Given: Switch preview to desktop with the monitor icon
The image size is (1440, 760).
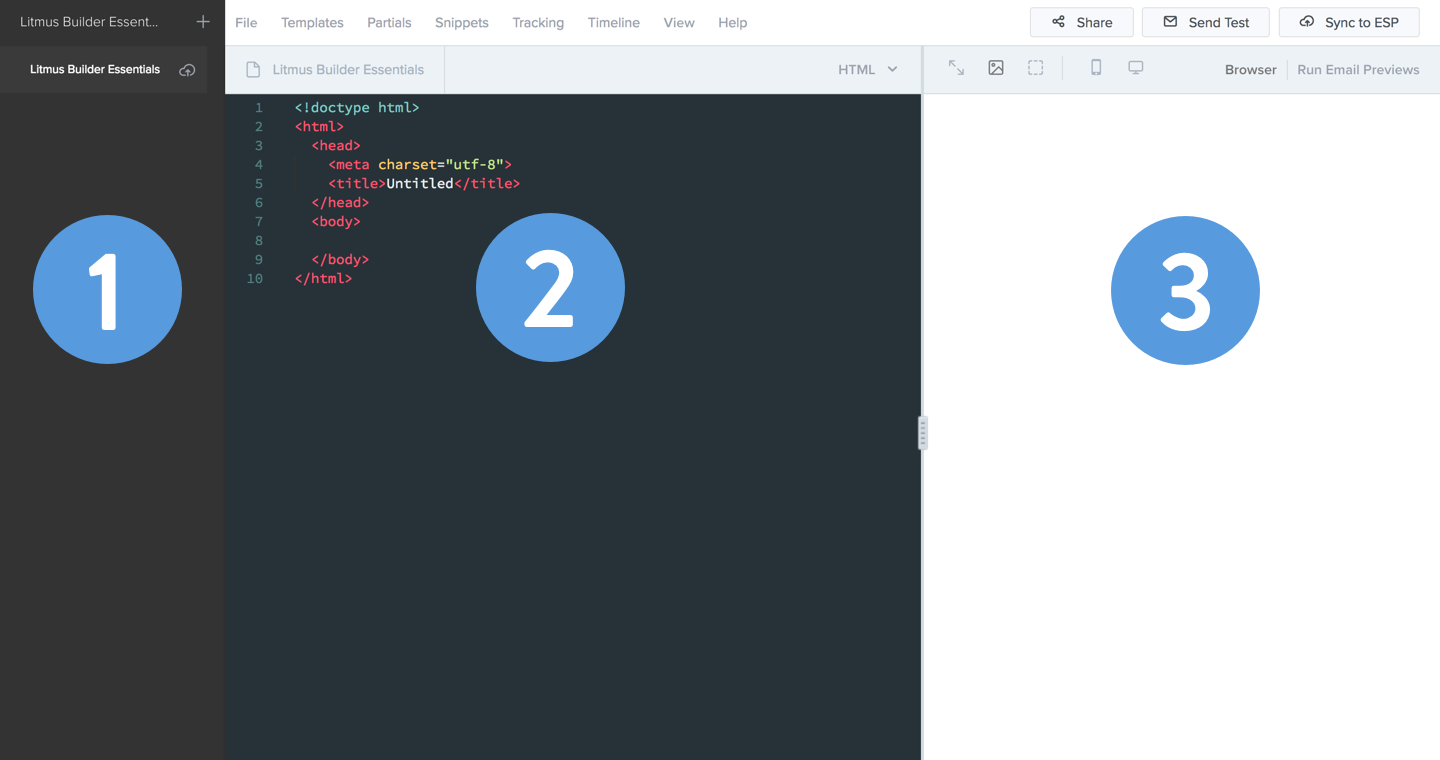Looking at the screenshot, I should (1134, 68).
